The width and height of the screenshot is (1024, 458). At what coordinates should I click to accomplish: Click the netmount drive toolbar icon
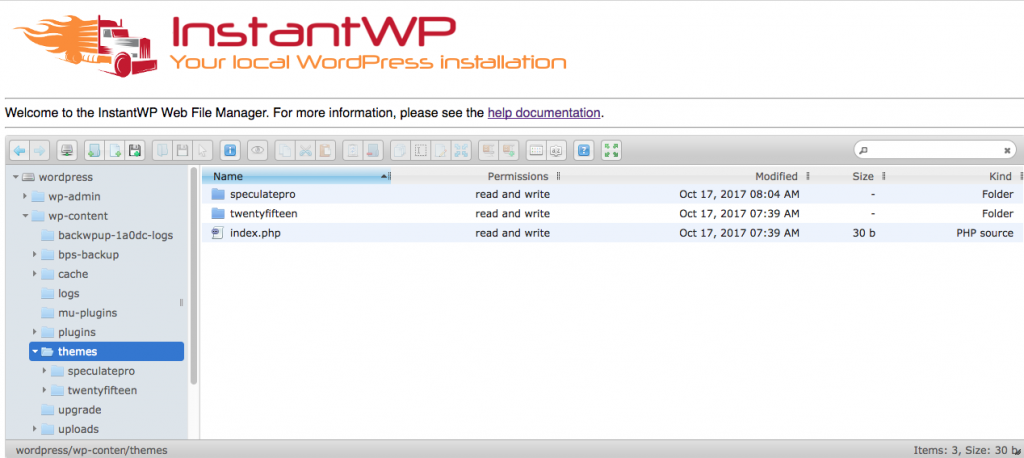click(66, 150)
